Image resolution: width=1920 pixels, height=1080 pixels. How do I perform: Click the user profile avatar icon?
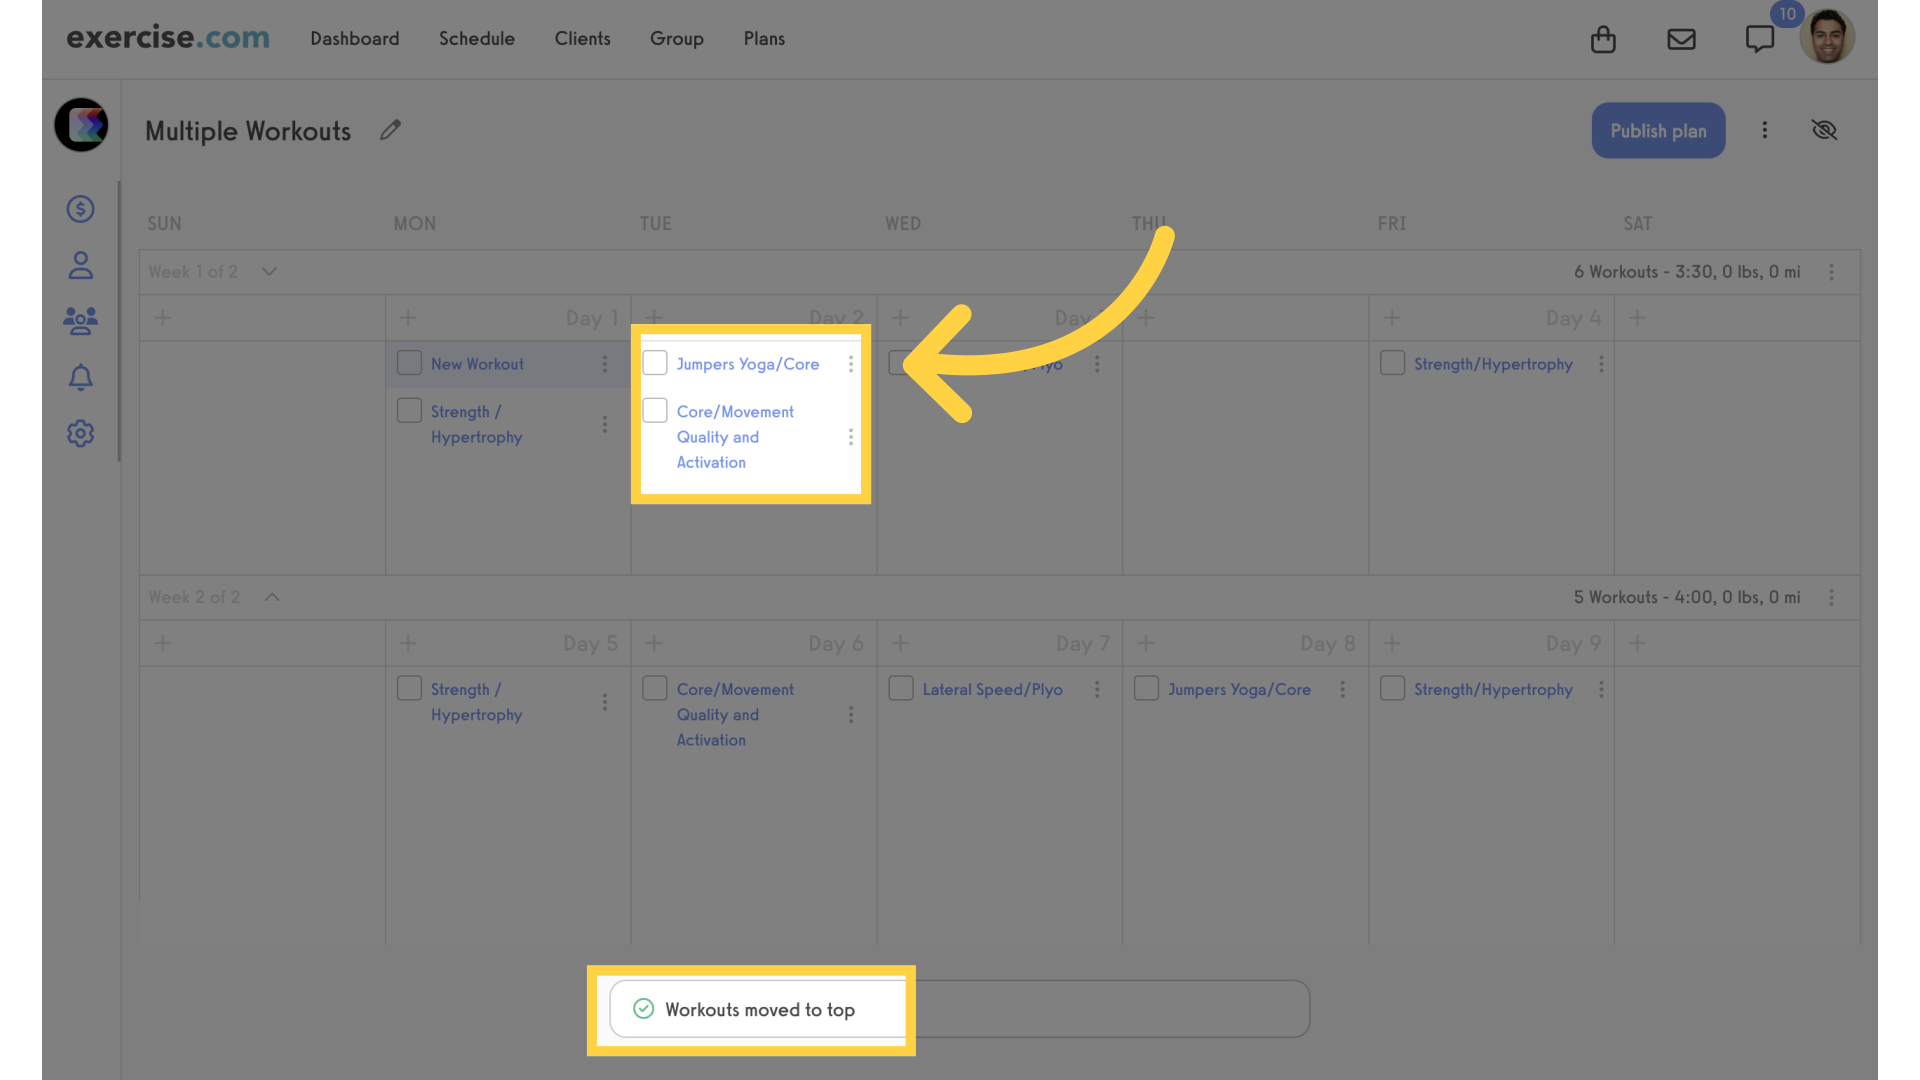(x=1828, y=37)
